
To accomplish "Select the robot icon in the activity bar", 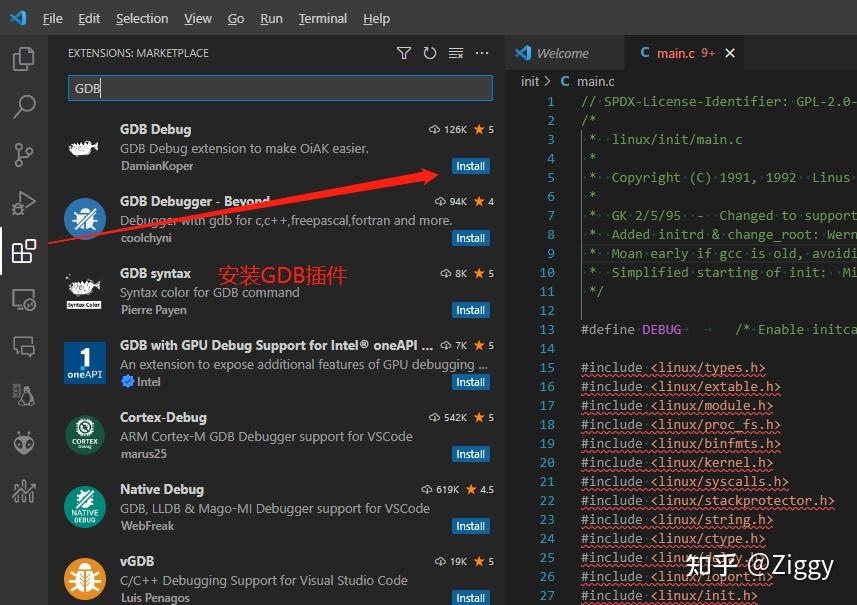I will 24,441.
